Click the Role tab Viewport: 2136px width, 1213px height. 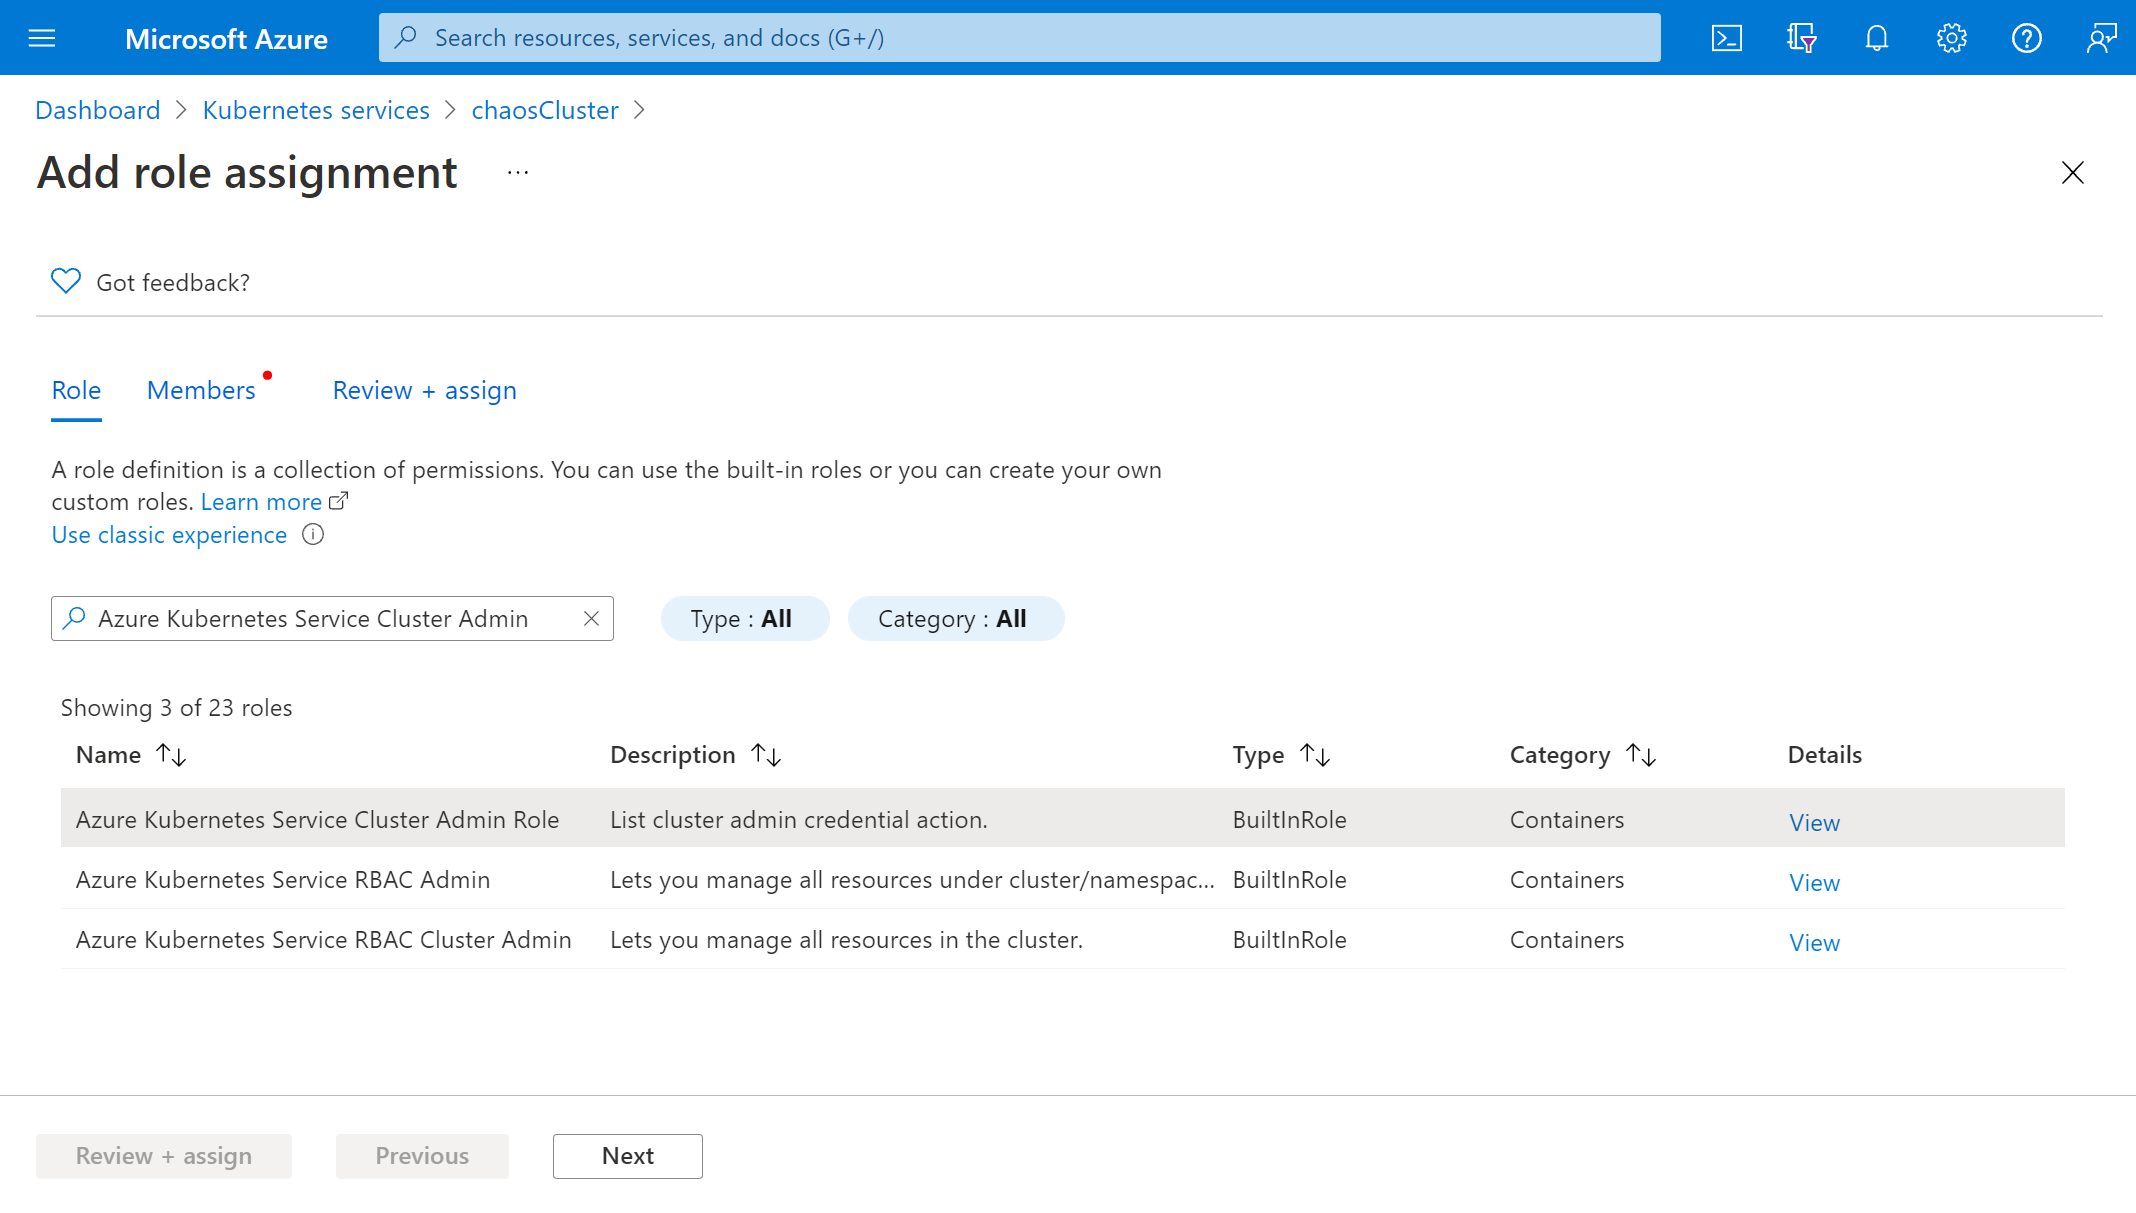click(76, 390)
